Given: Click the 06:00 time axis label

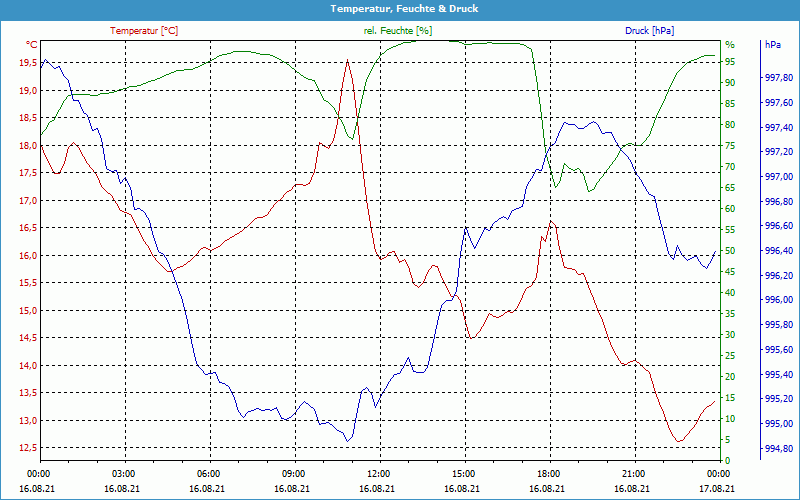Looking at the screenshot, I should 208,473.
